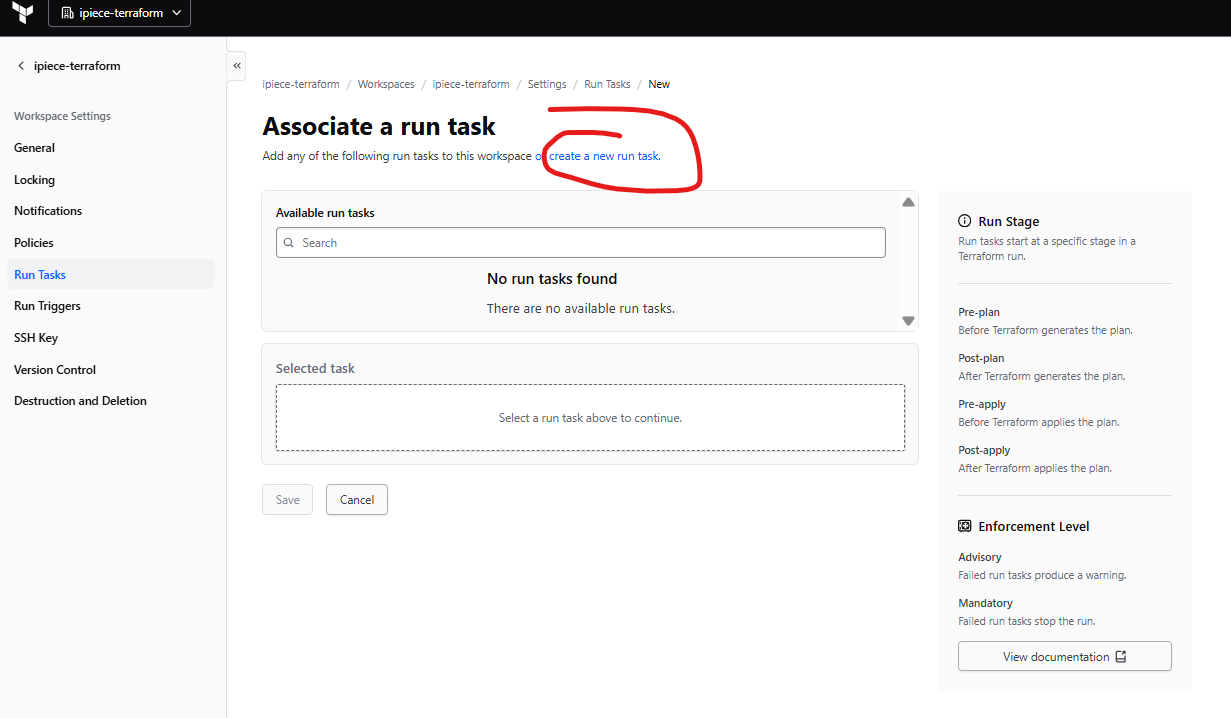
Task: Click the 'Pre-plan' stage label
Action: pos(979,312)
